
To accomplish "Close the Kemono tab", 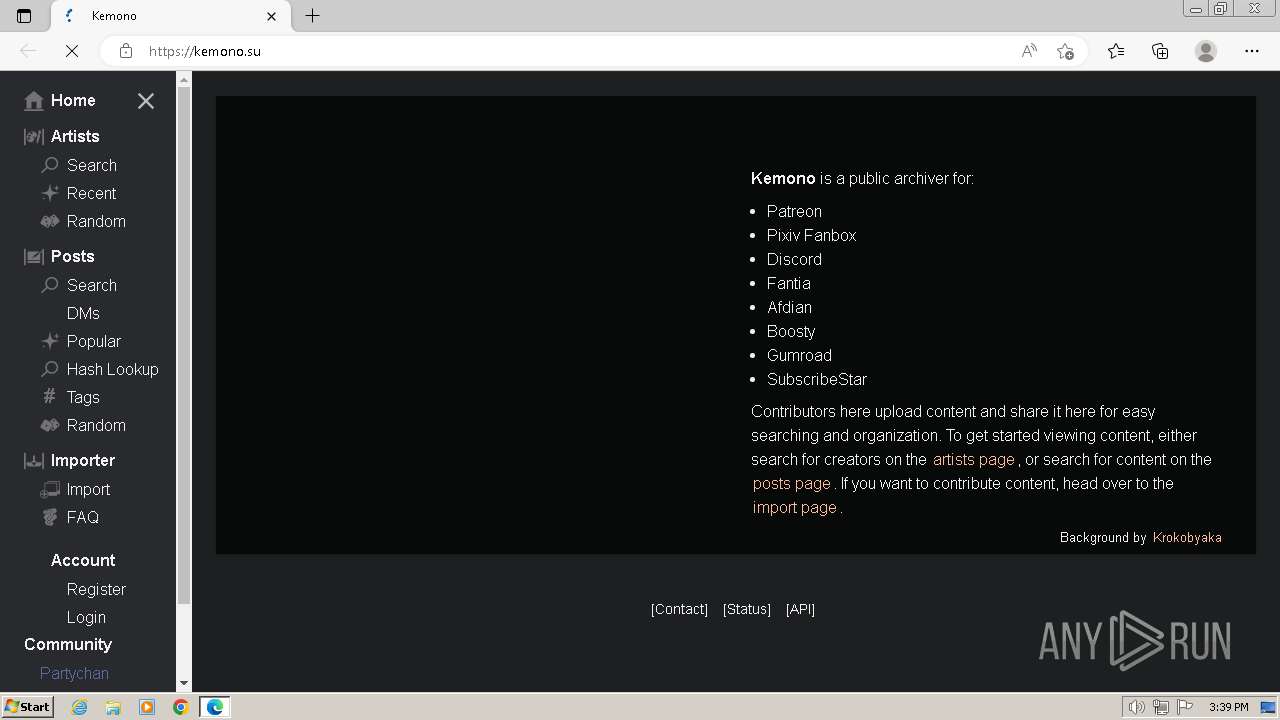I will point(272,16).
